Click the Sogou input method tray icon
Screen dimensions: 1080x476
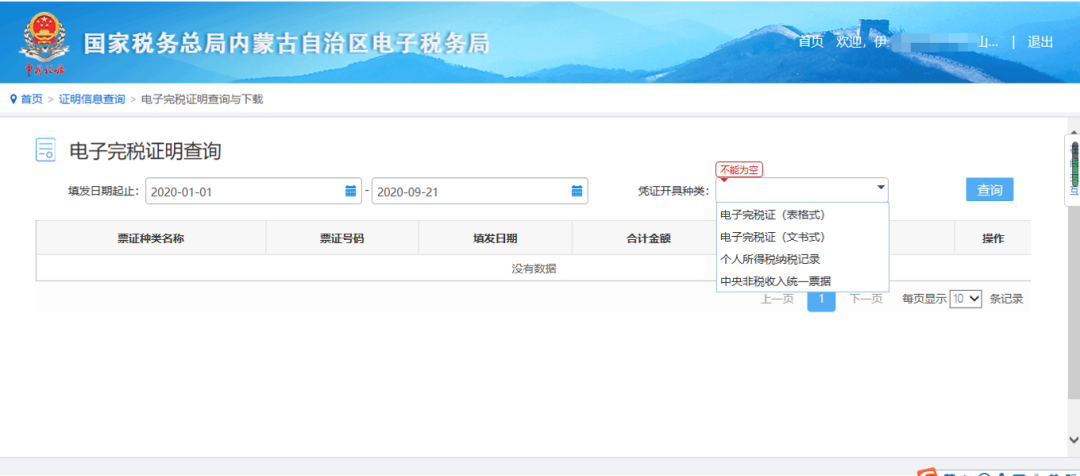pyautogui.click(x=926, y=473)
